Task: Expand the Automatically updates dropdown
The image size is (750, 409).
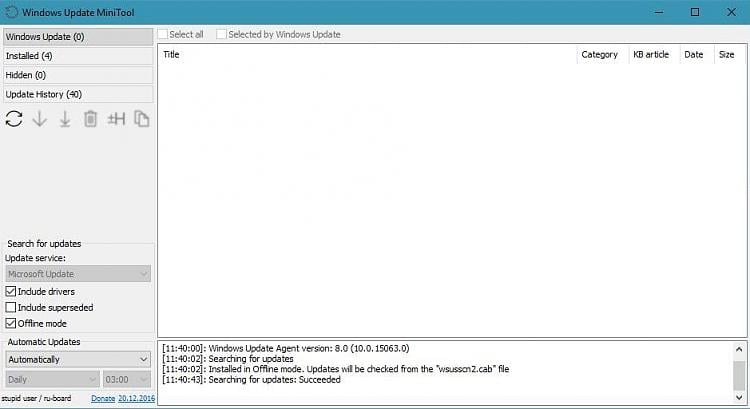Action: [x=78, y=359]
